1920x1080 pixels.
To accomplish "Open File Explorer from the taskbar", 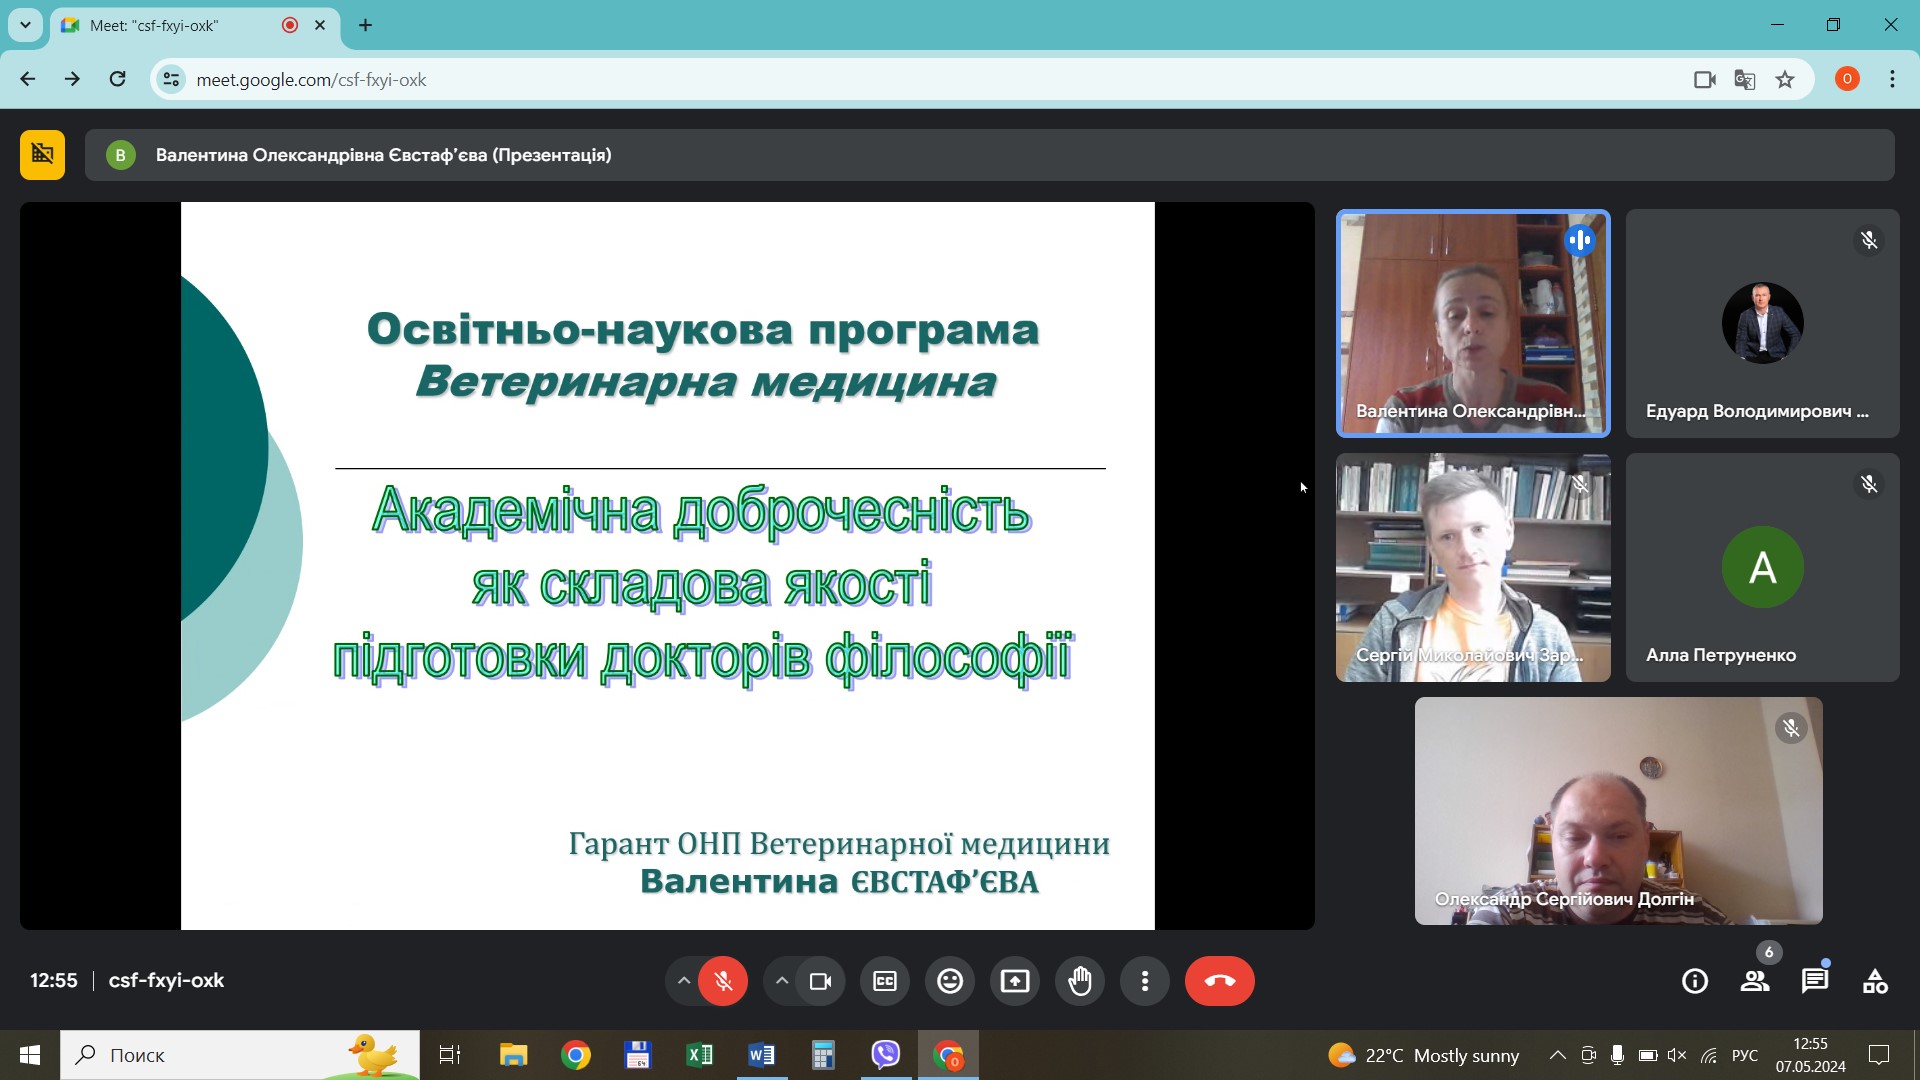I will pyautogui.click(x=513, y=1055).
